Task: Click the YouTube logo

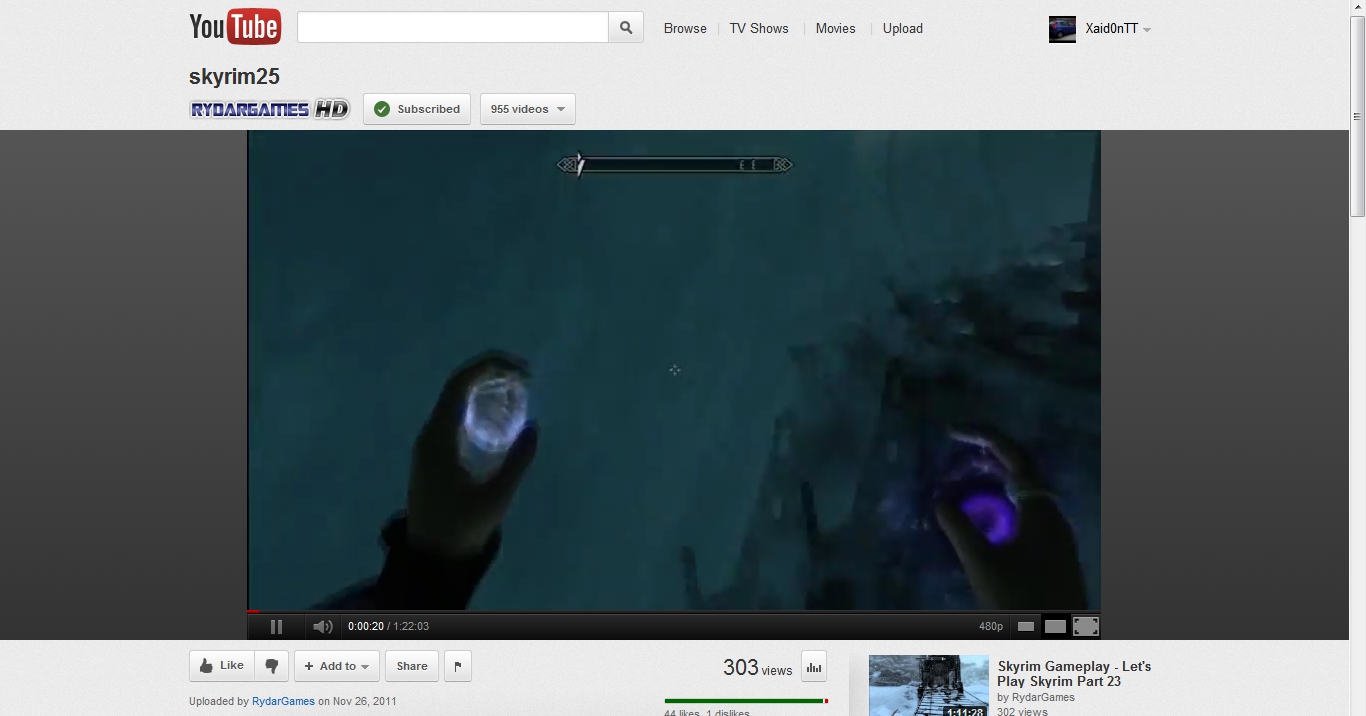Action: 235,27
